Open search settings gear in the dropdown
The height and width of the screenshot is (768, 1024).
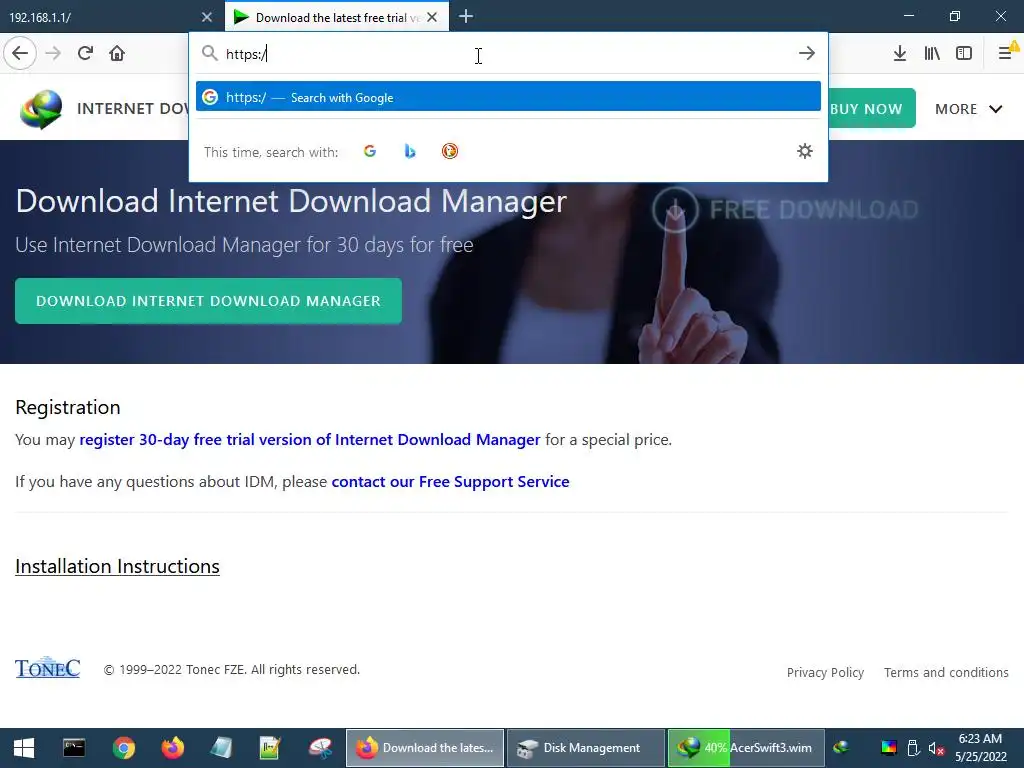(805, 152)
